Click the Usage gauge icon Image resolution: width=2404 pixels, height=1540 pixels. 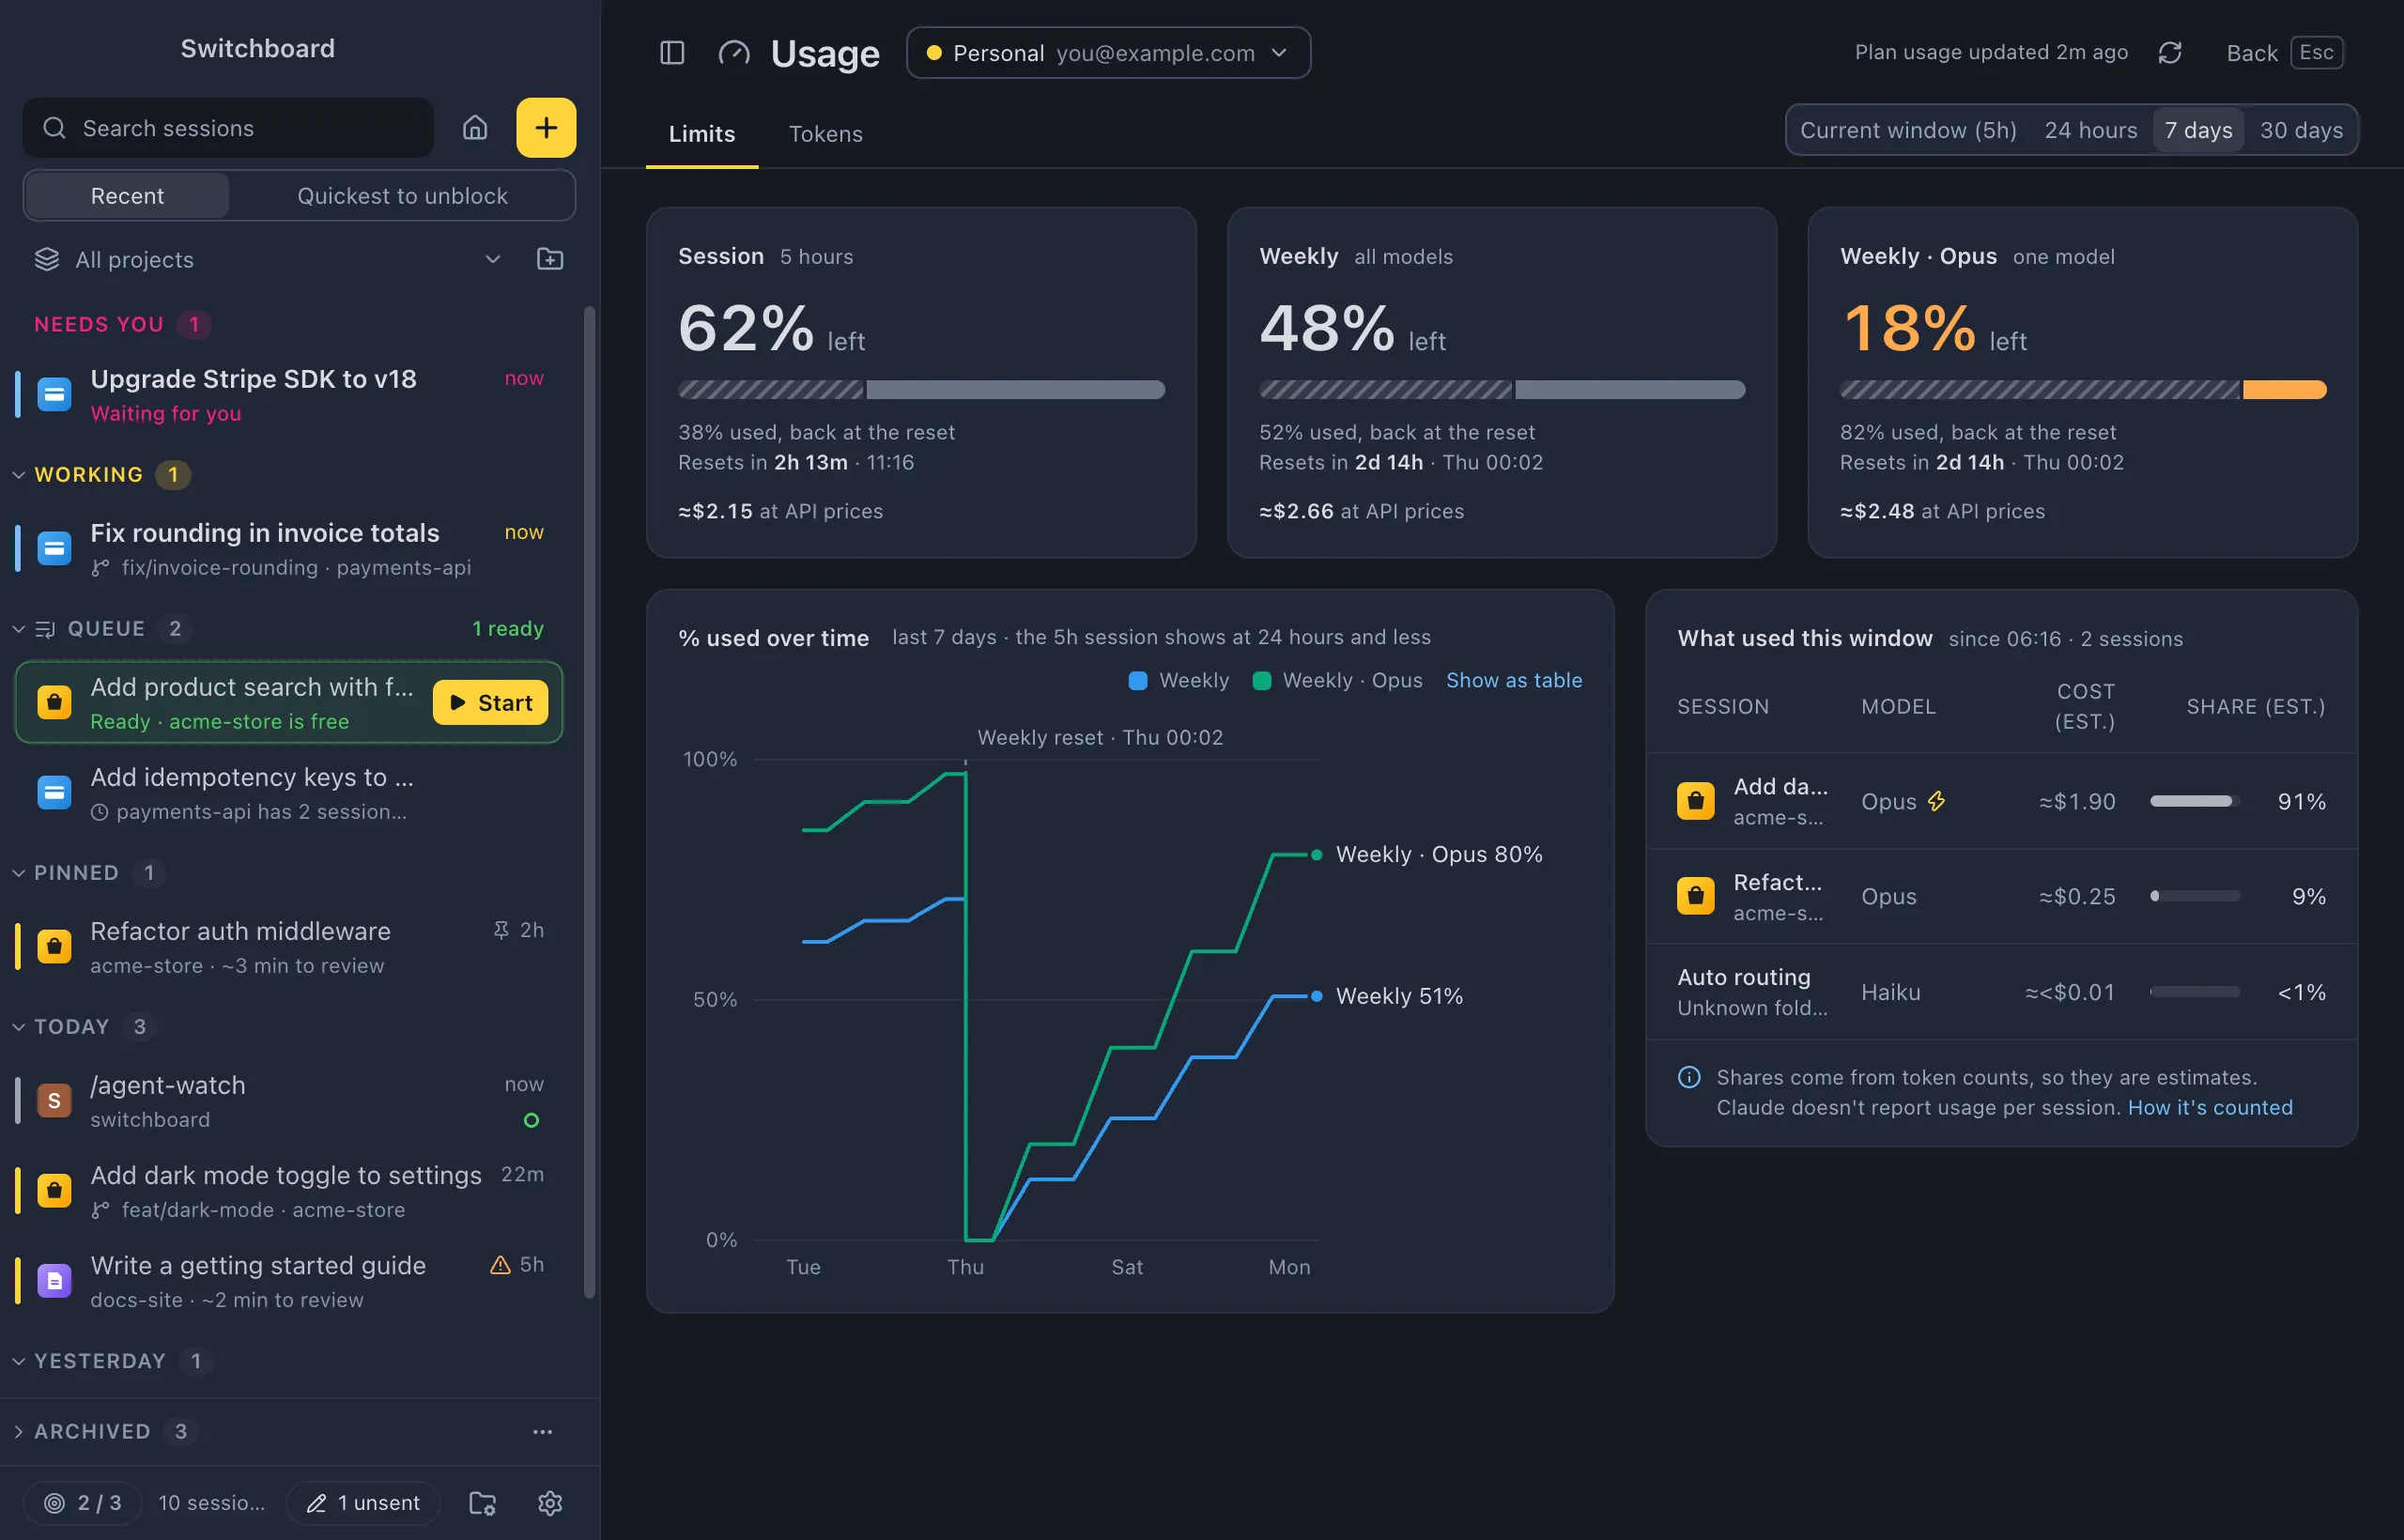coord(734,52)
